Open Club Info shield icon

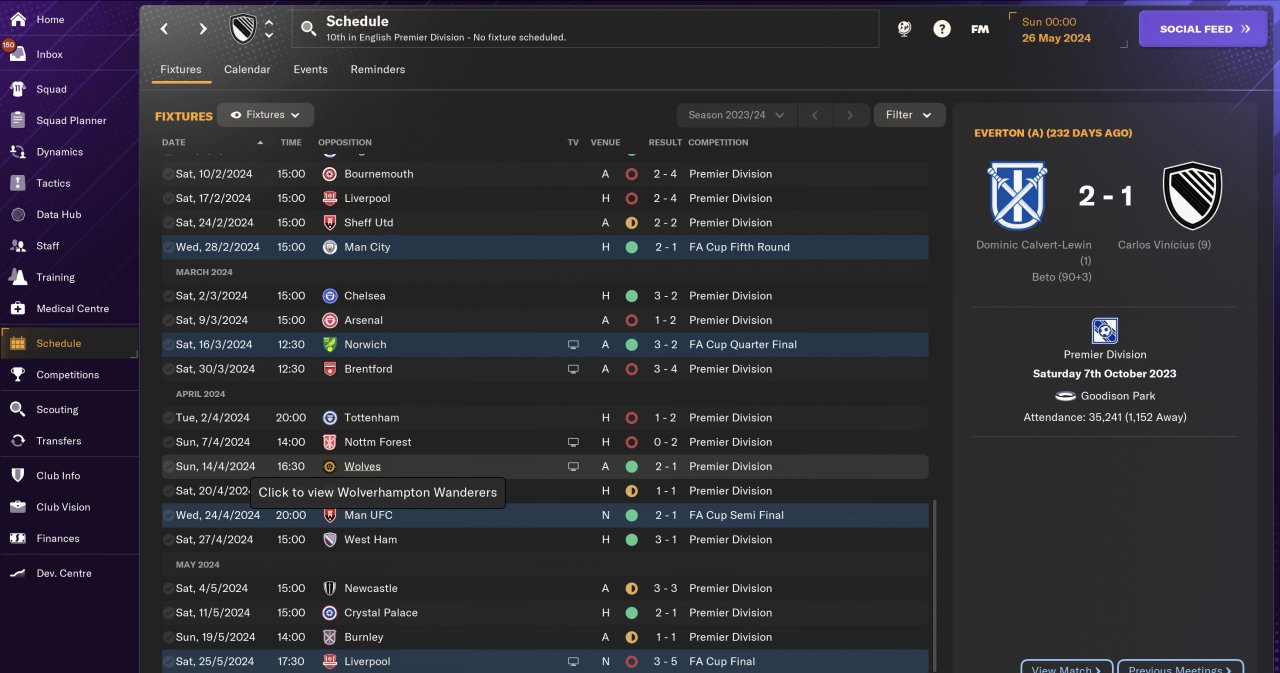(17, 475)
